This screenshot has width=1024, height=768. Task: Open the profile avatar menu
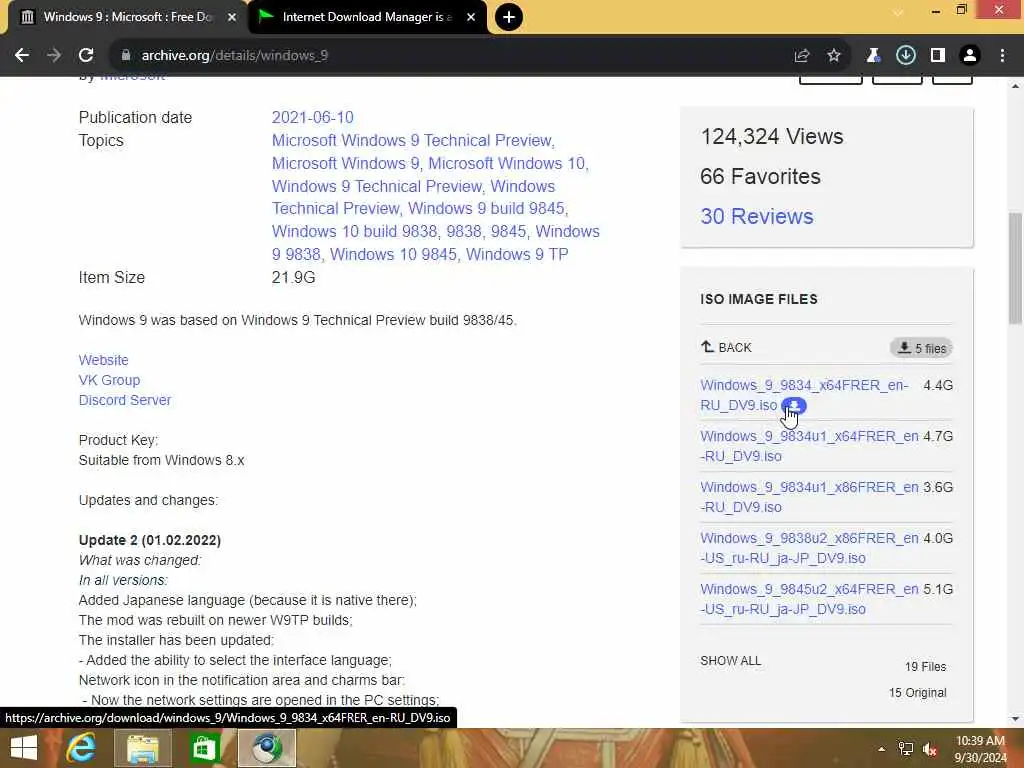(x=970, y=56)
